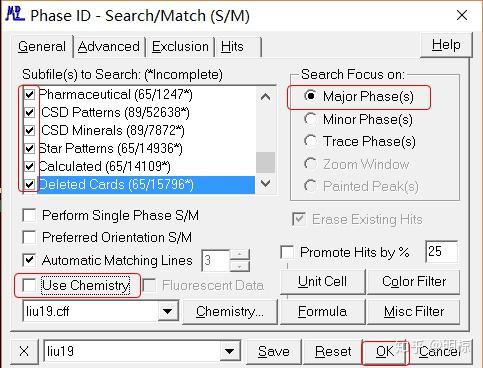Click the Color Filter button
The image size is (483, 368).
pos(414,282)
